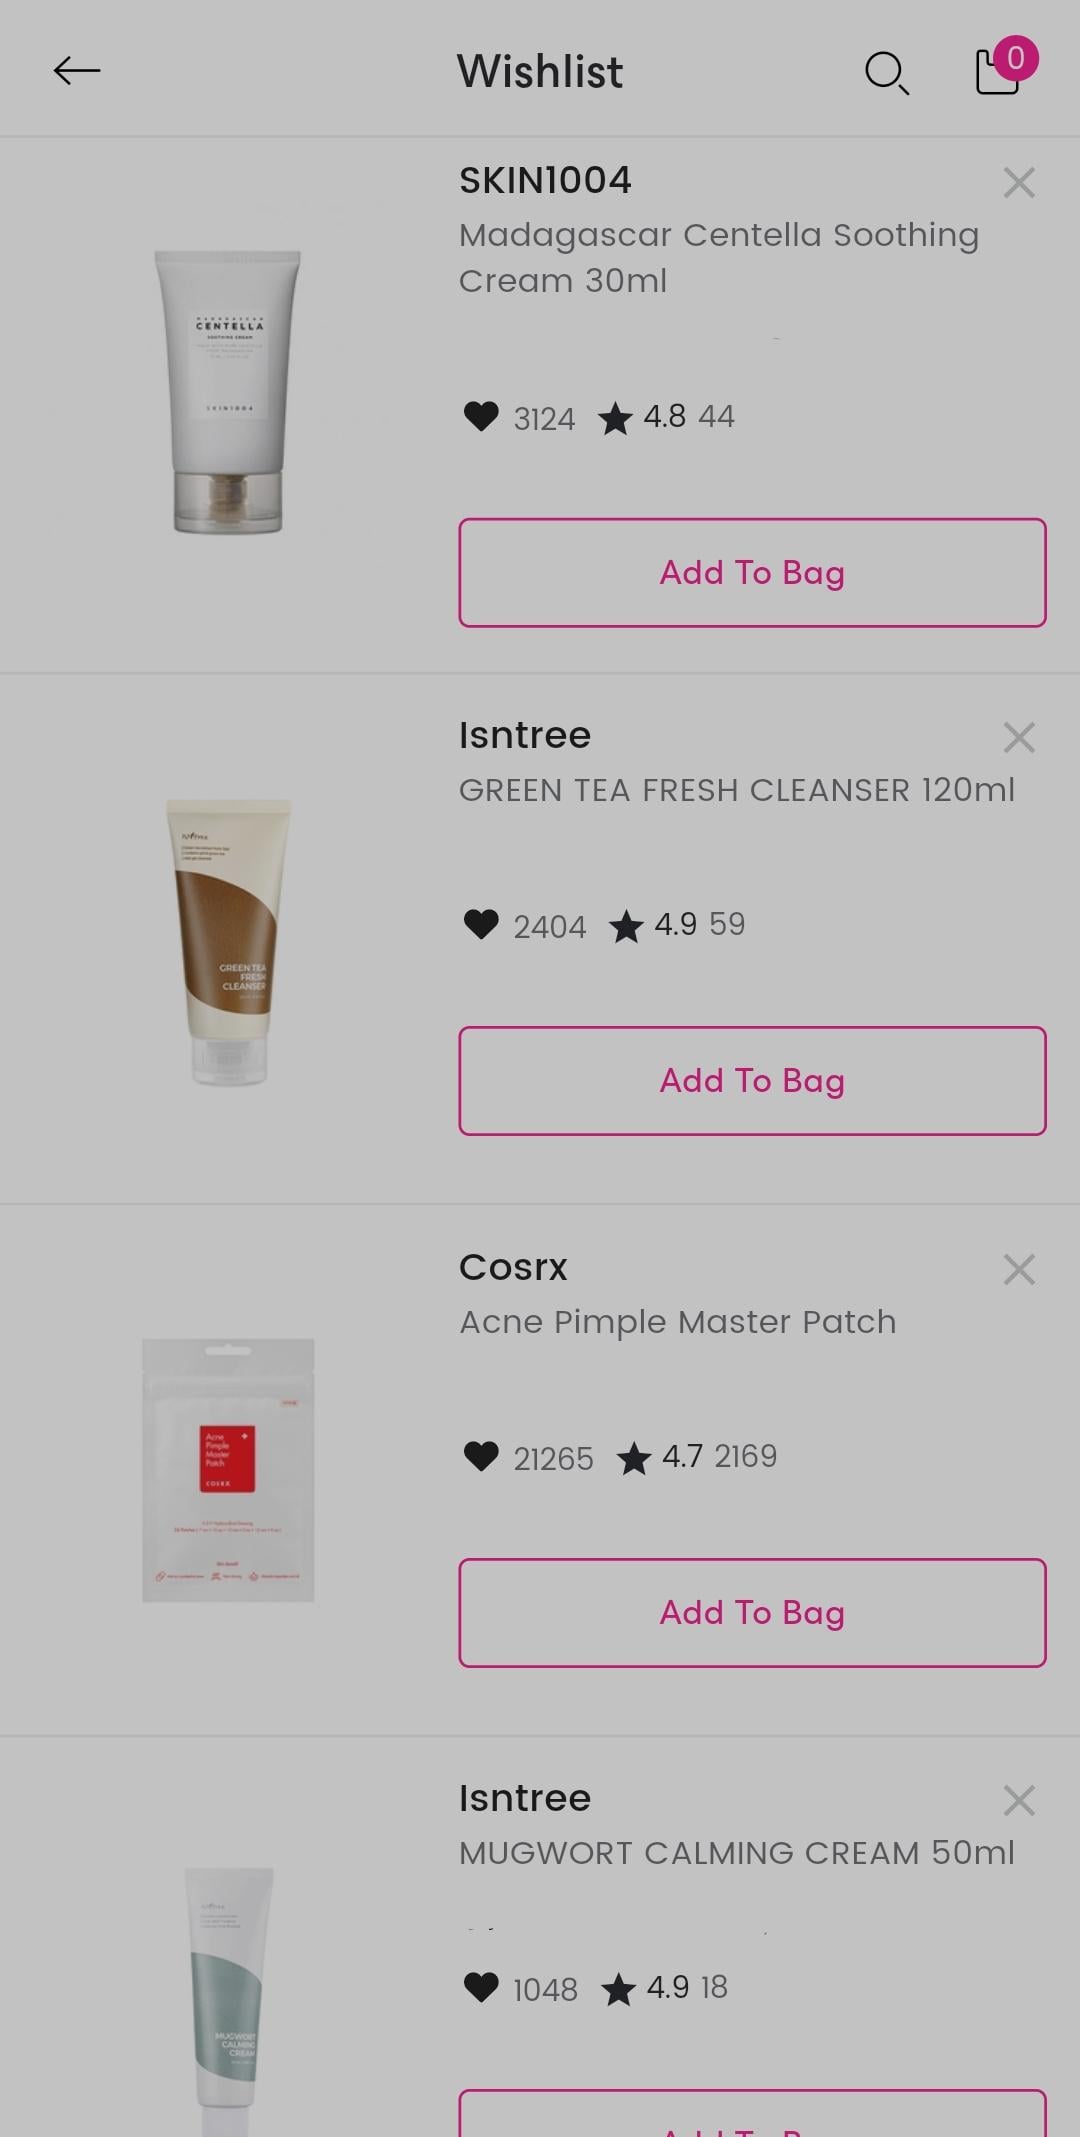
Task: Open the shopping bag icon
Action: point(999,70)
